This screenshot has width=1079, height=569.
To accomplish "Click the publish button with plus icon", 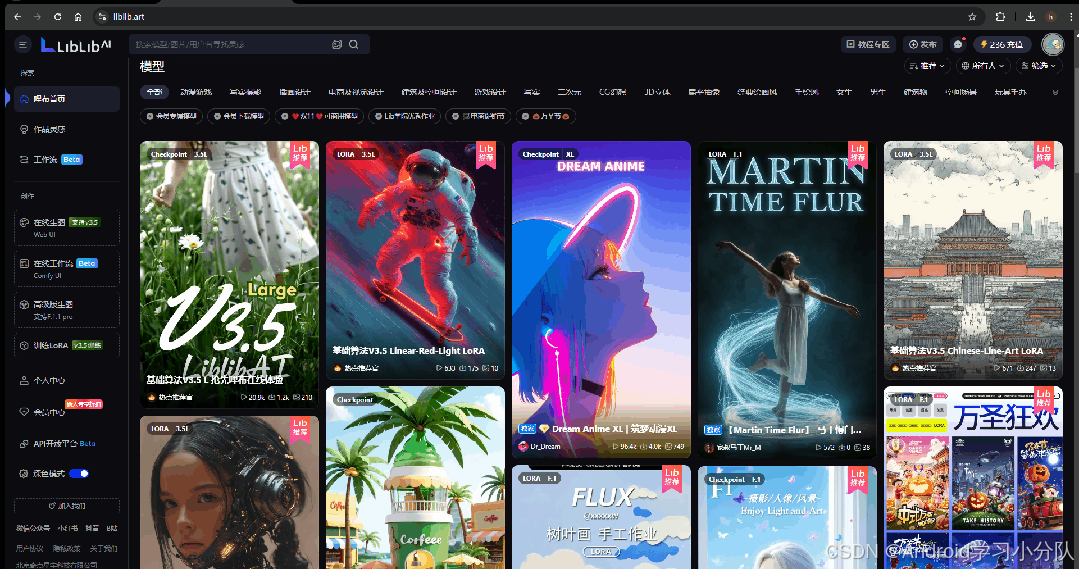I will pyautogui.click(x=923, y=44).
